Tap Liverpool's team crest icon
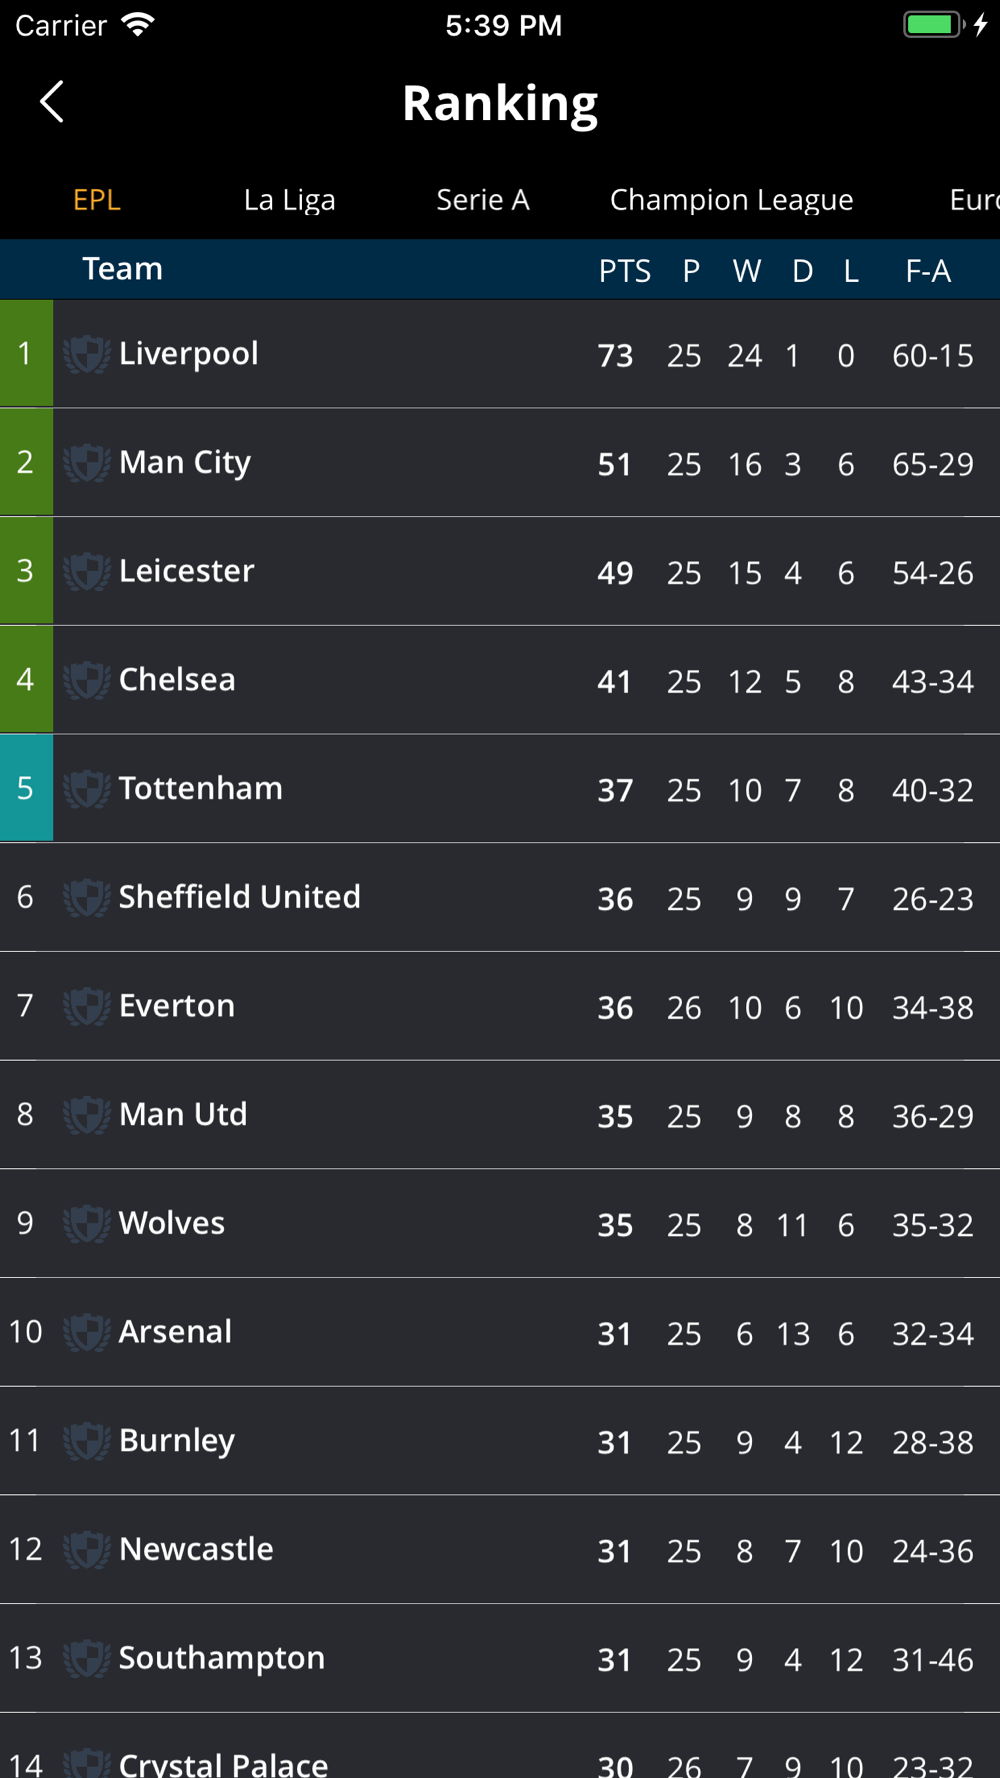This screenshot has width=1000, height=1778. pos(87,354)
